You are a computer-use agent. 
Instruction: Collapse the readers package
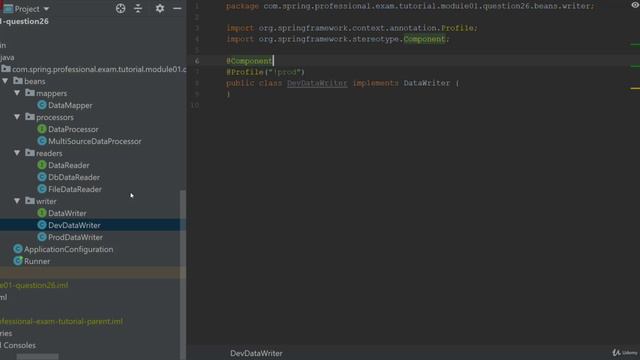(17, 153)
